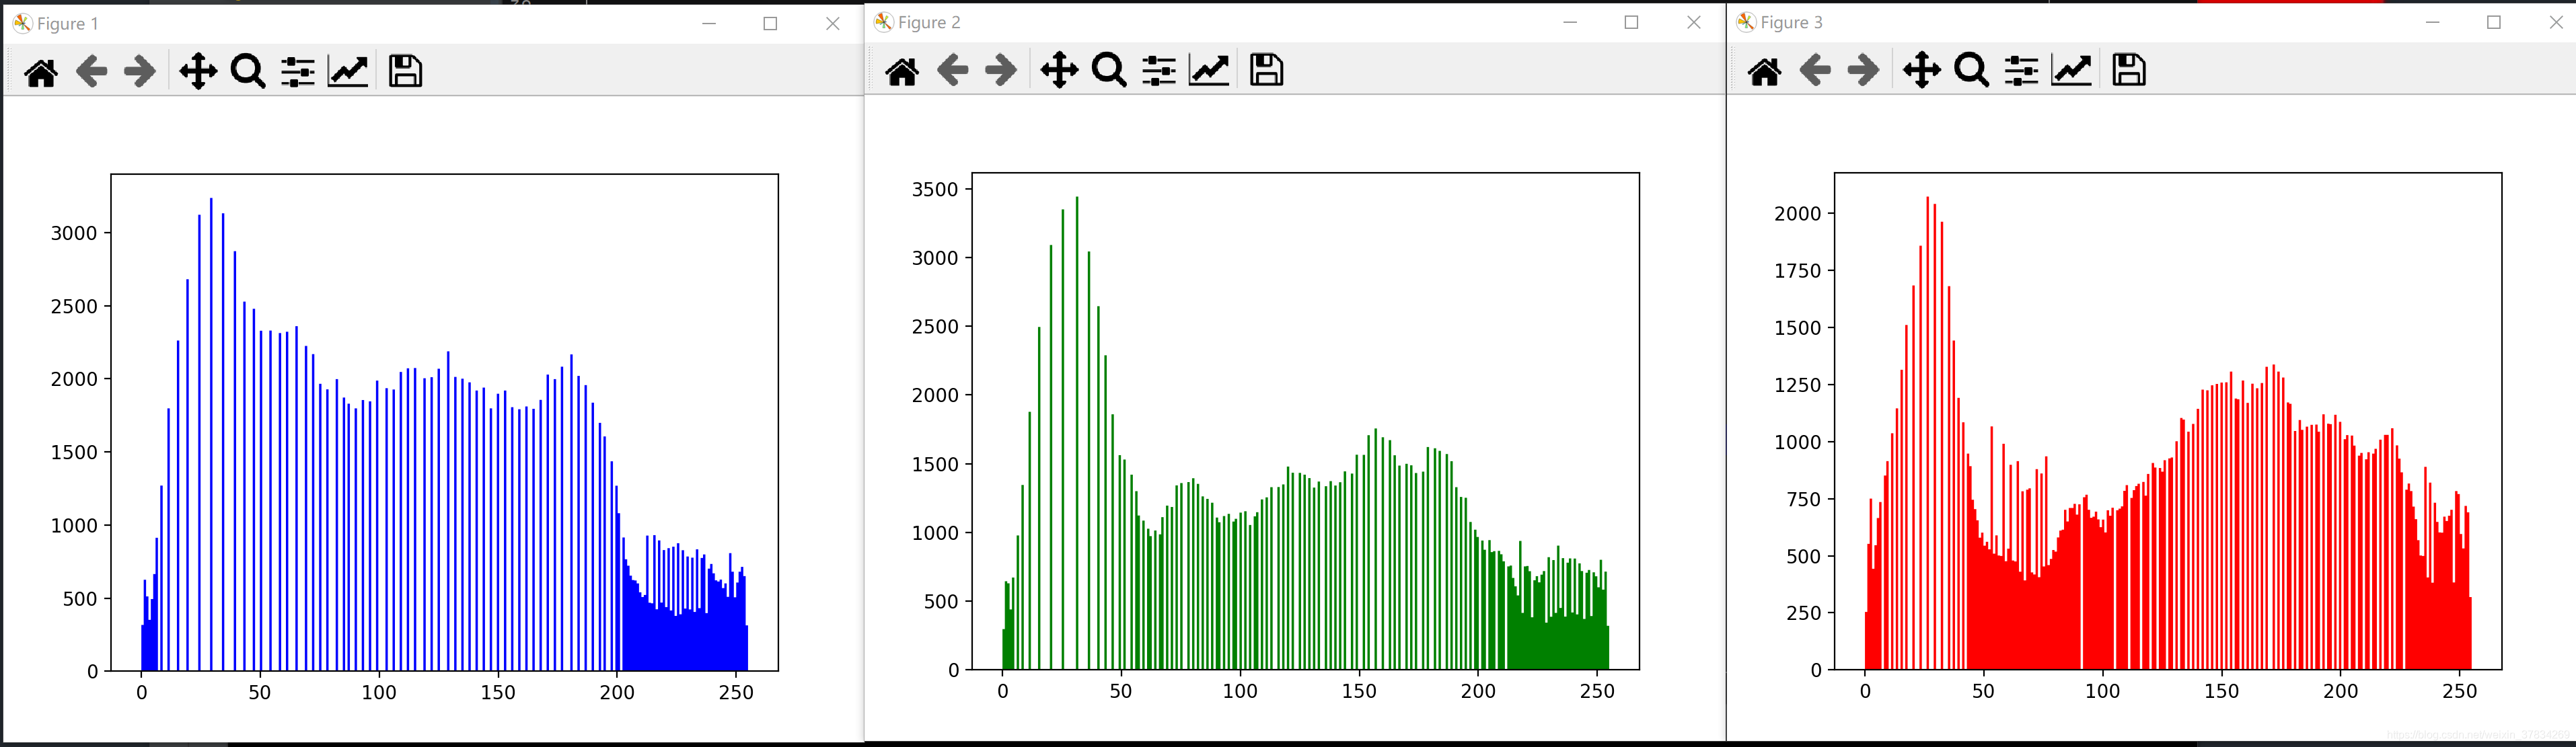
Task: Click the Figure 2 matplotlib window icon
Action: (x=883, y=22)
